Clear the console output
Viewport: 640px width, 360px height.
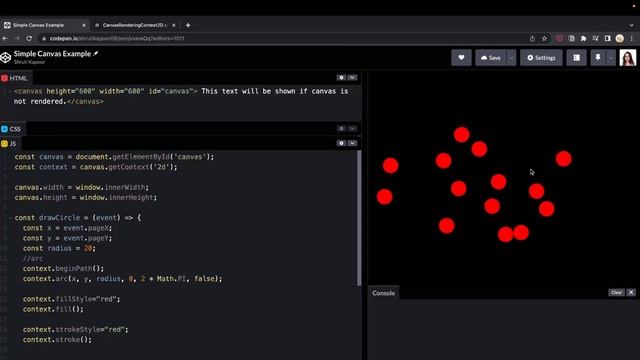click(616, 293)
